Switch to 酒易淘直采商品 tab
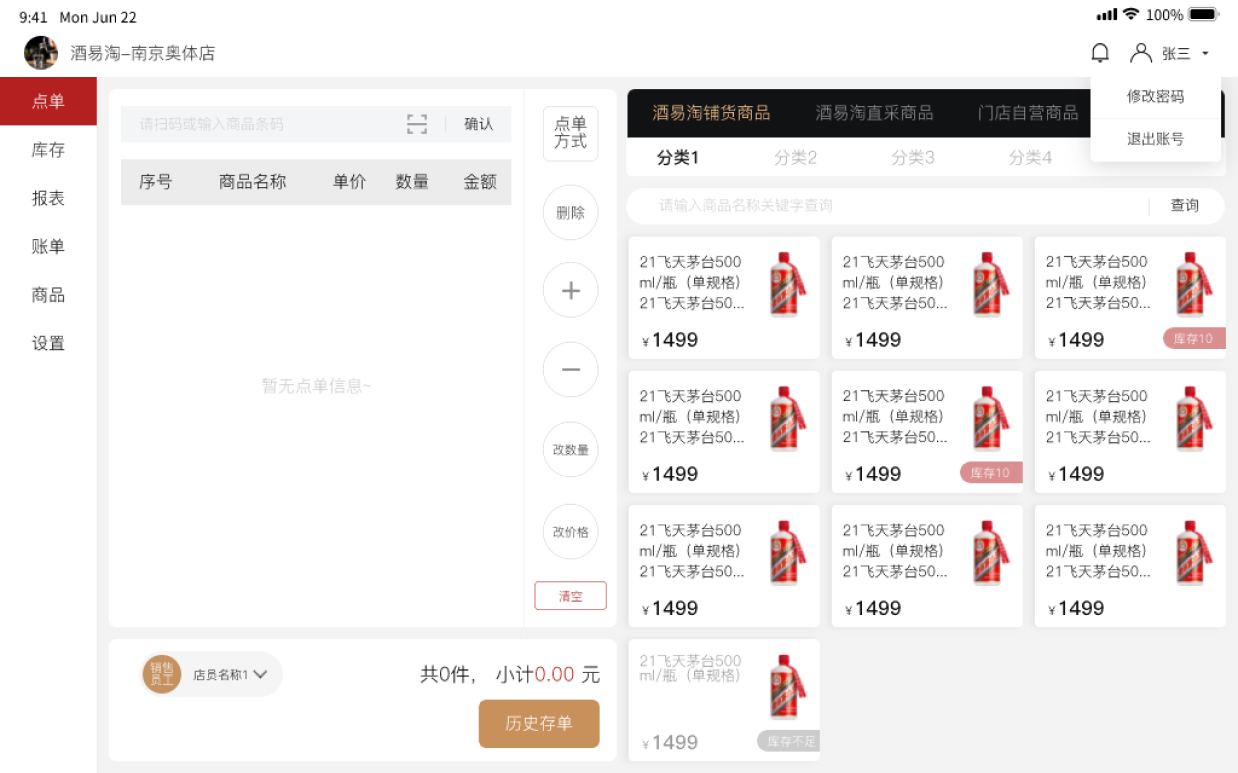 click(874, 113)
